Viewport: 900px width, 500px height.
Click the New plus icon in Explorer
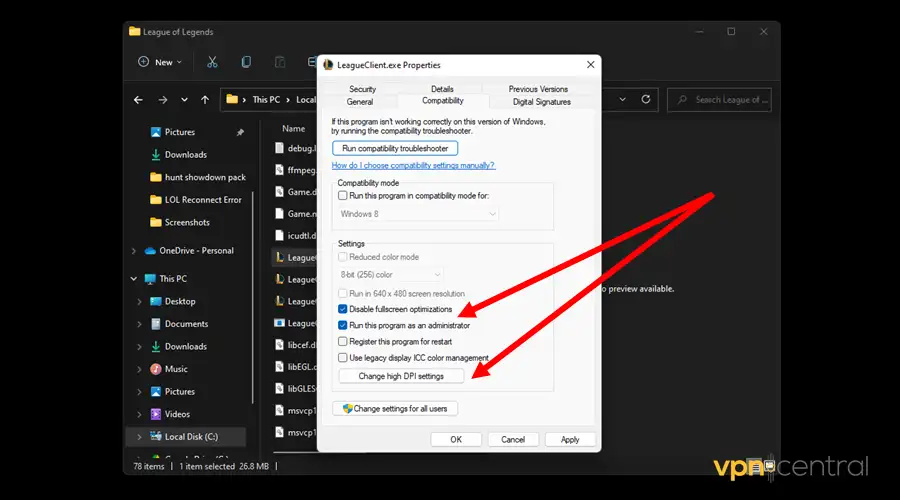(x=143, y=62)
